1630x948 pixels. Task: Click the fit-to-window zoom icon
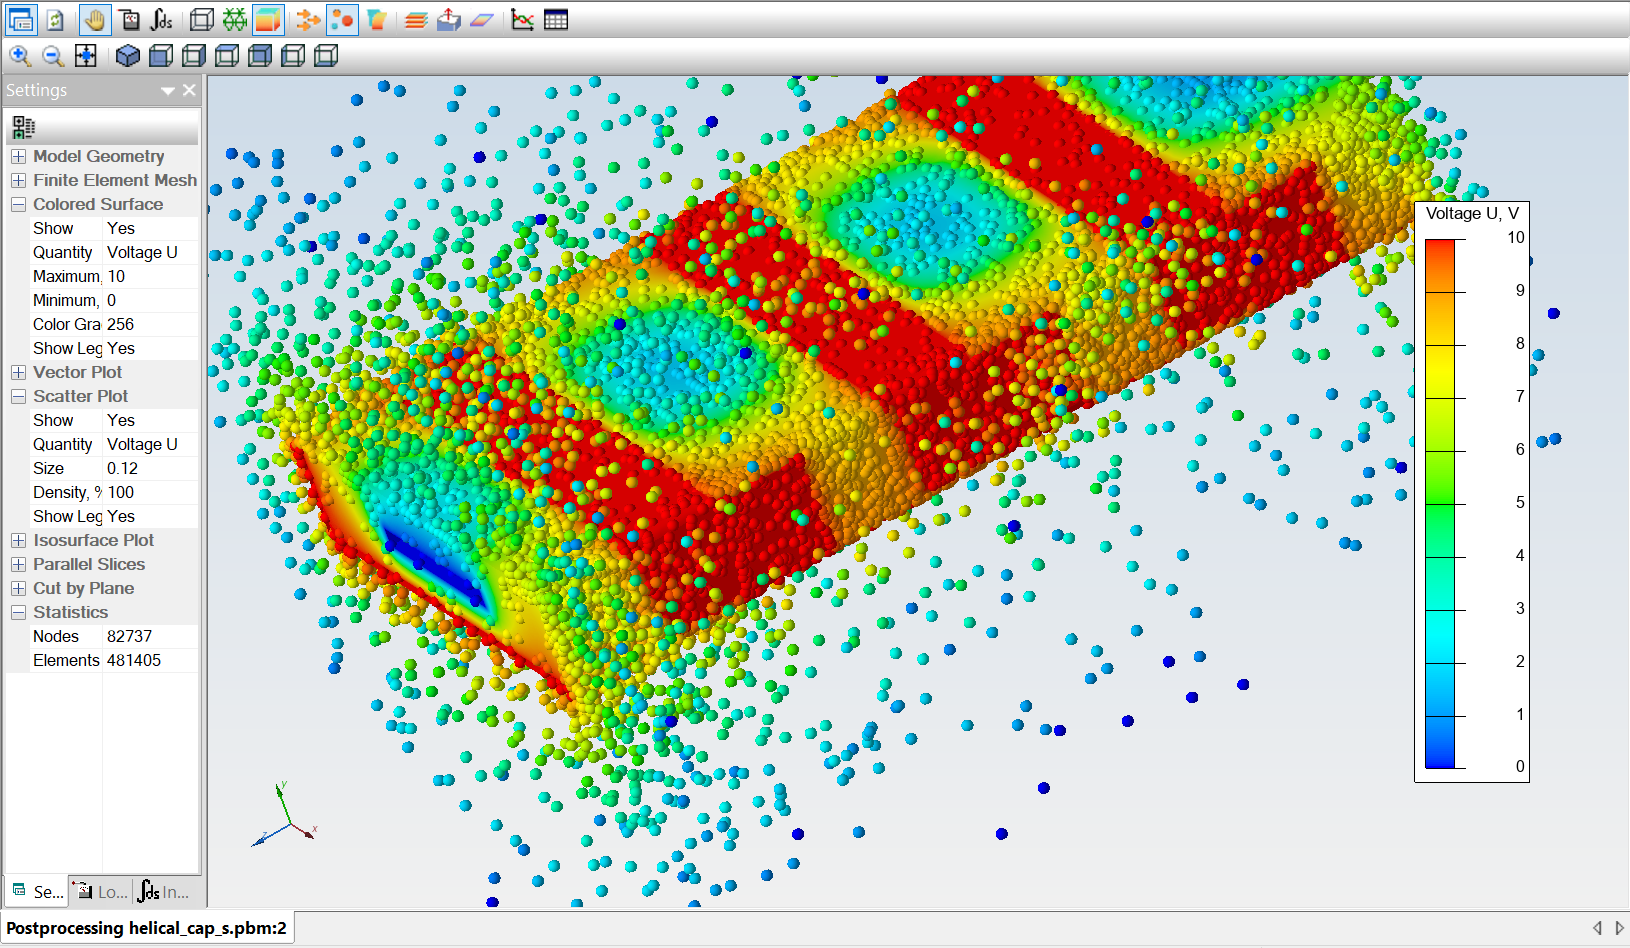[86, 56]
